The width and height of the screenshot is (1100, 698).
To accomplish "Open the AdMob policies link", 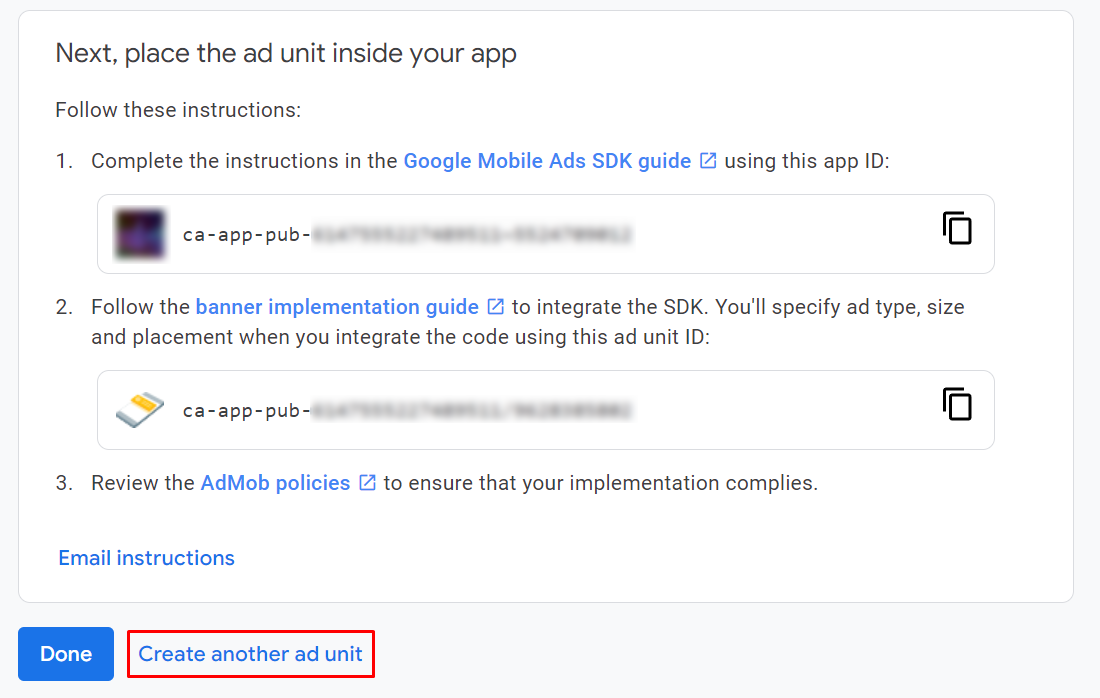I will click(x=275, y=483).
